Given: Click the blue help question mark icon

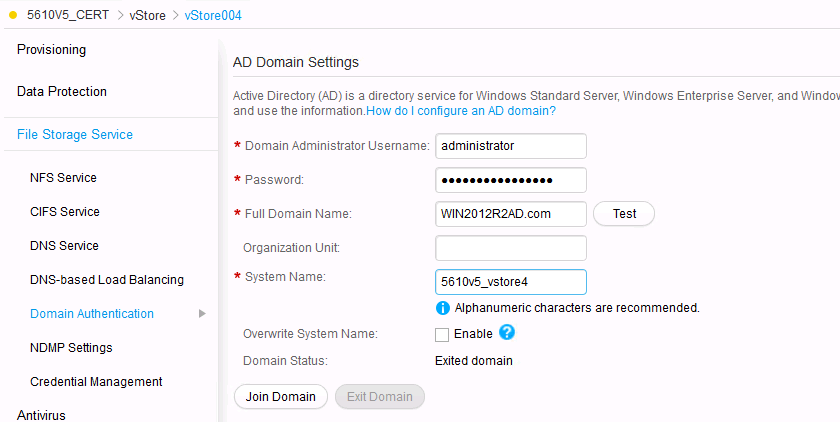Looking at the screenshot, I should click(x=507, y=333).
